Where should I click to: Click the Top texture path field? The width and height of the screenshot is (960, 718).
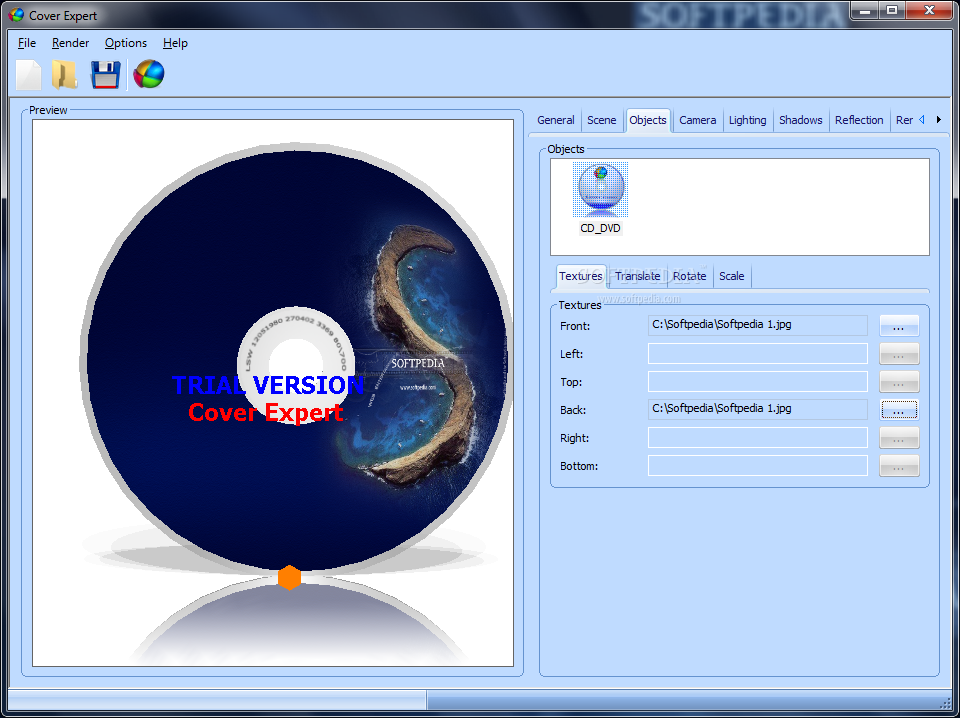point(758,381)
